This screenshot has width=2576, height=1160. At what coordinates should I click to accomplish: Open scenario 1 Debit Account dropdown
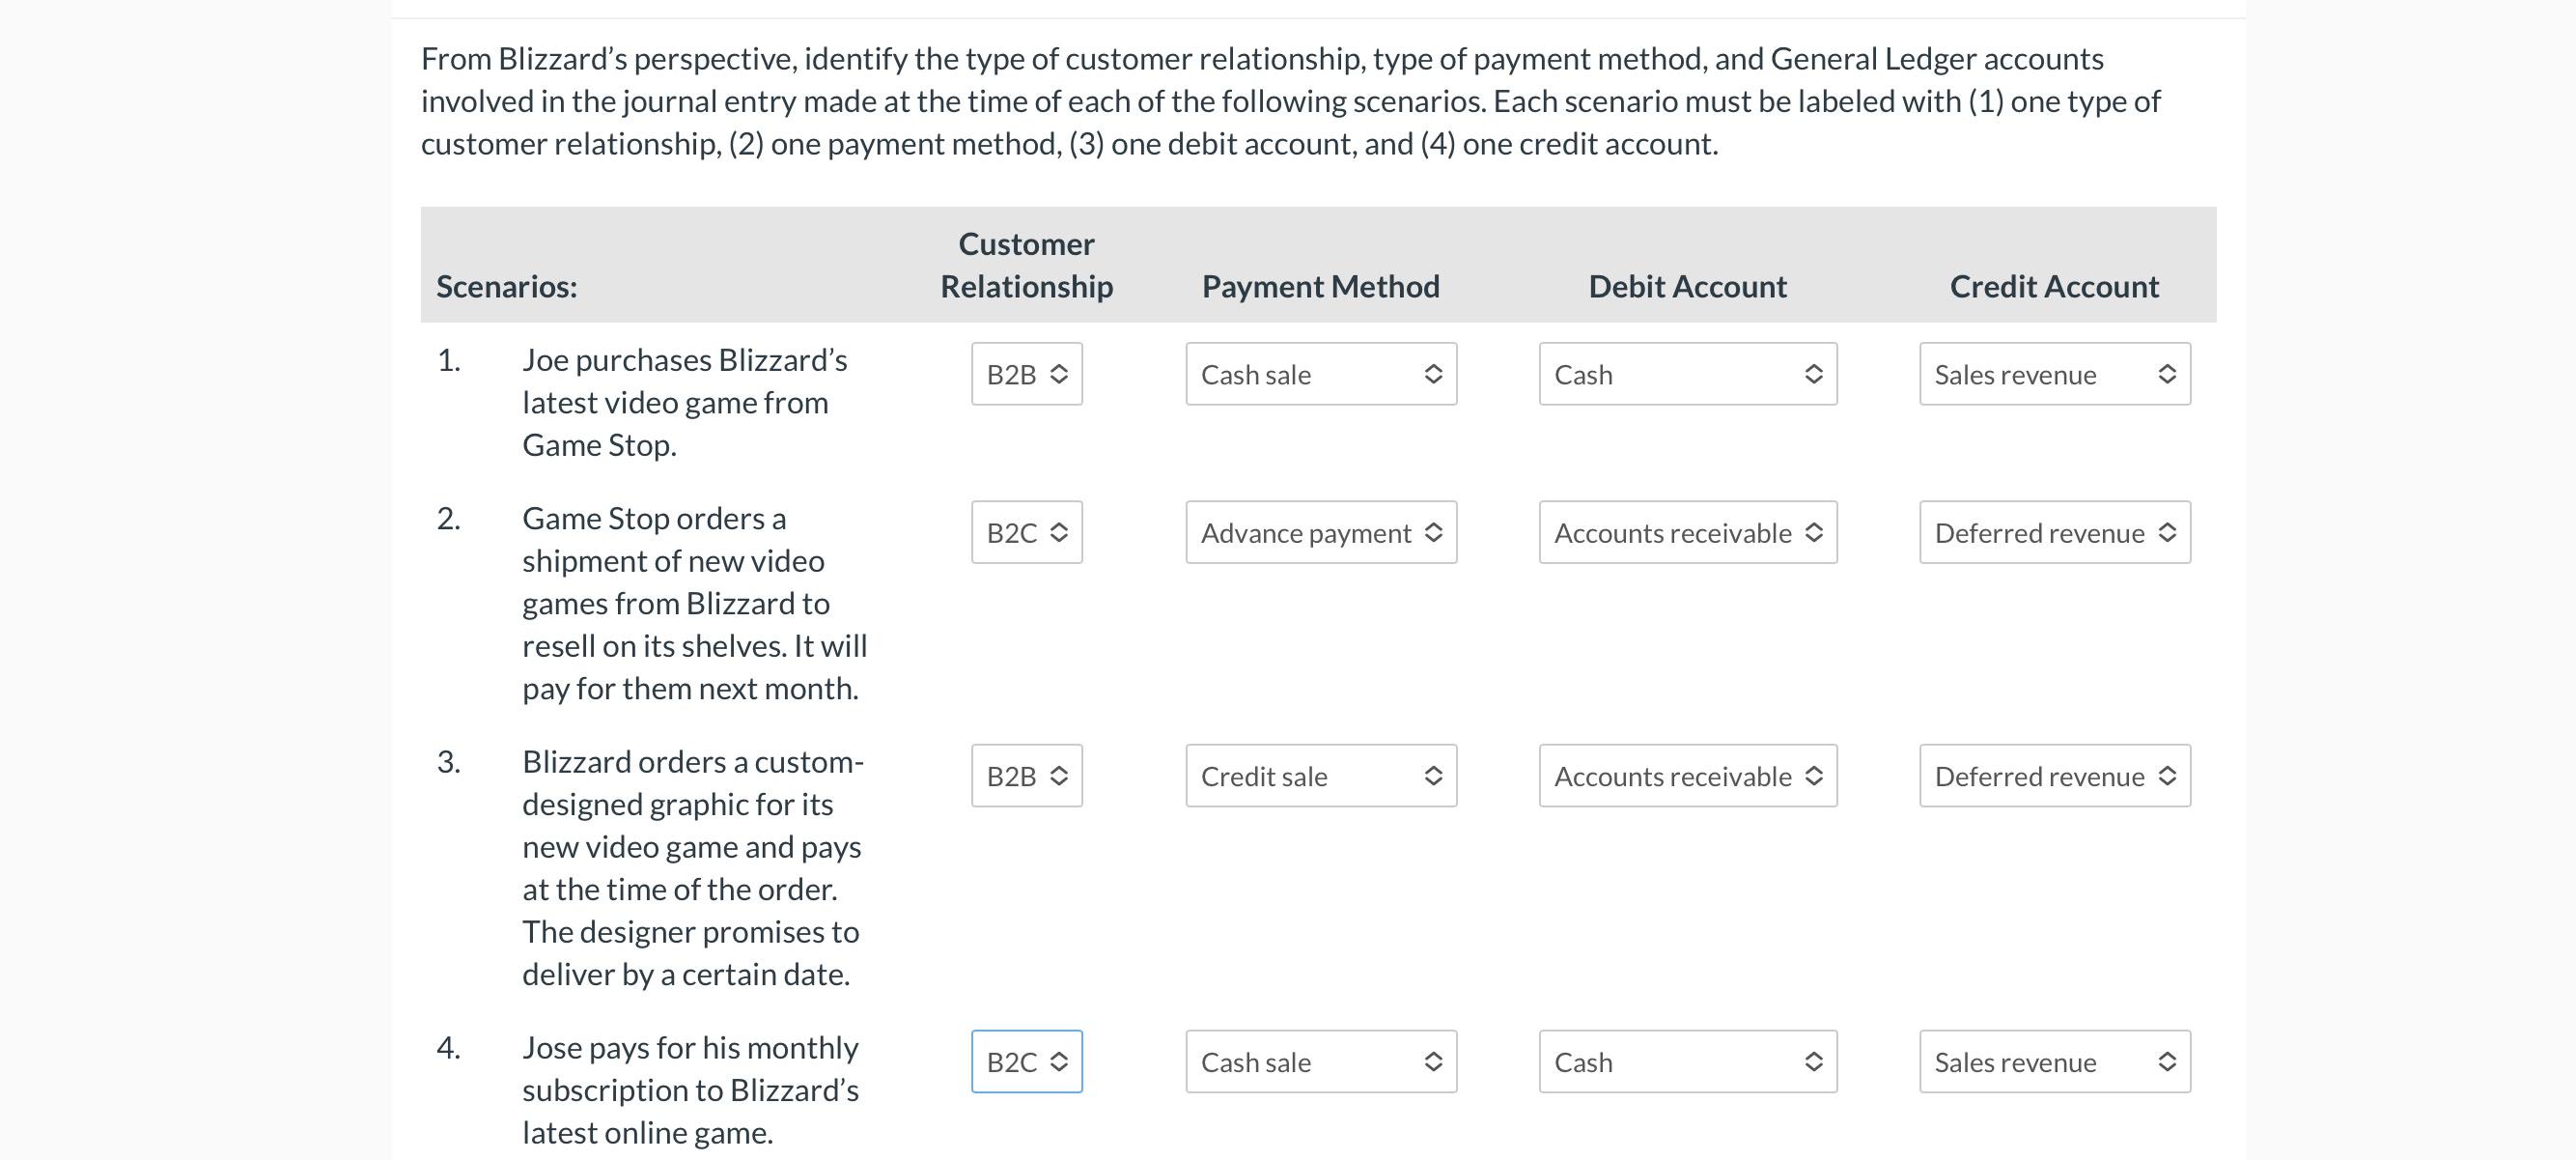(x=1687, y=374)
